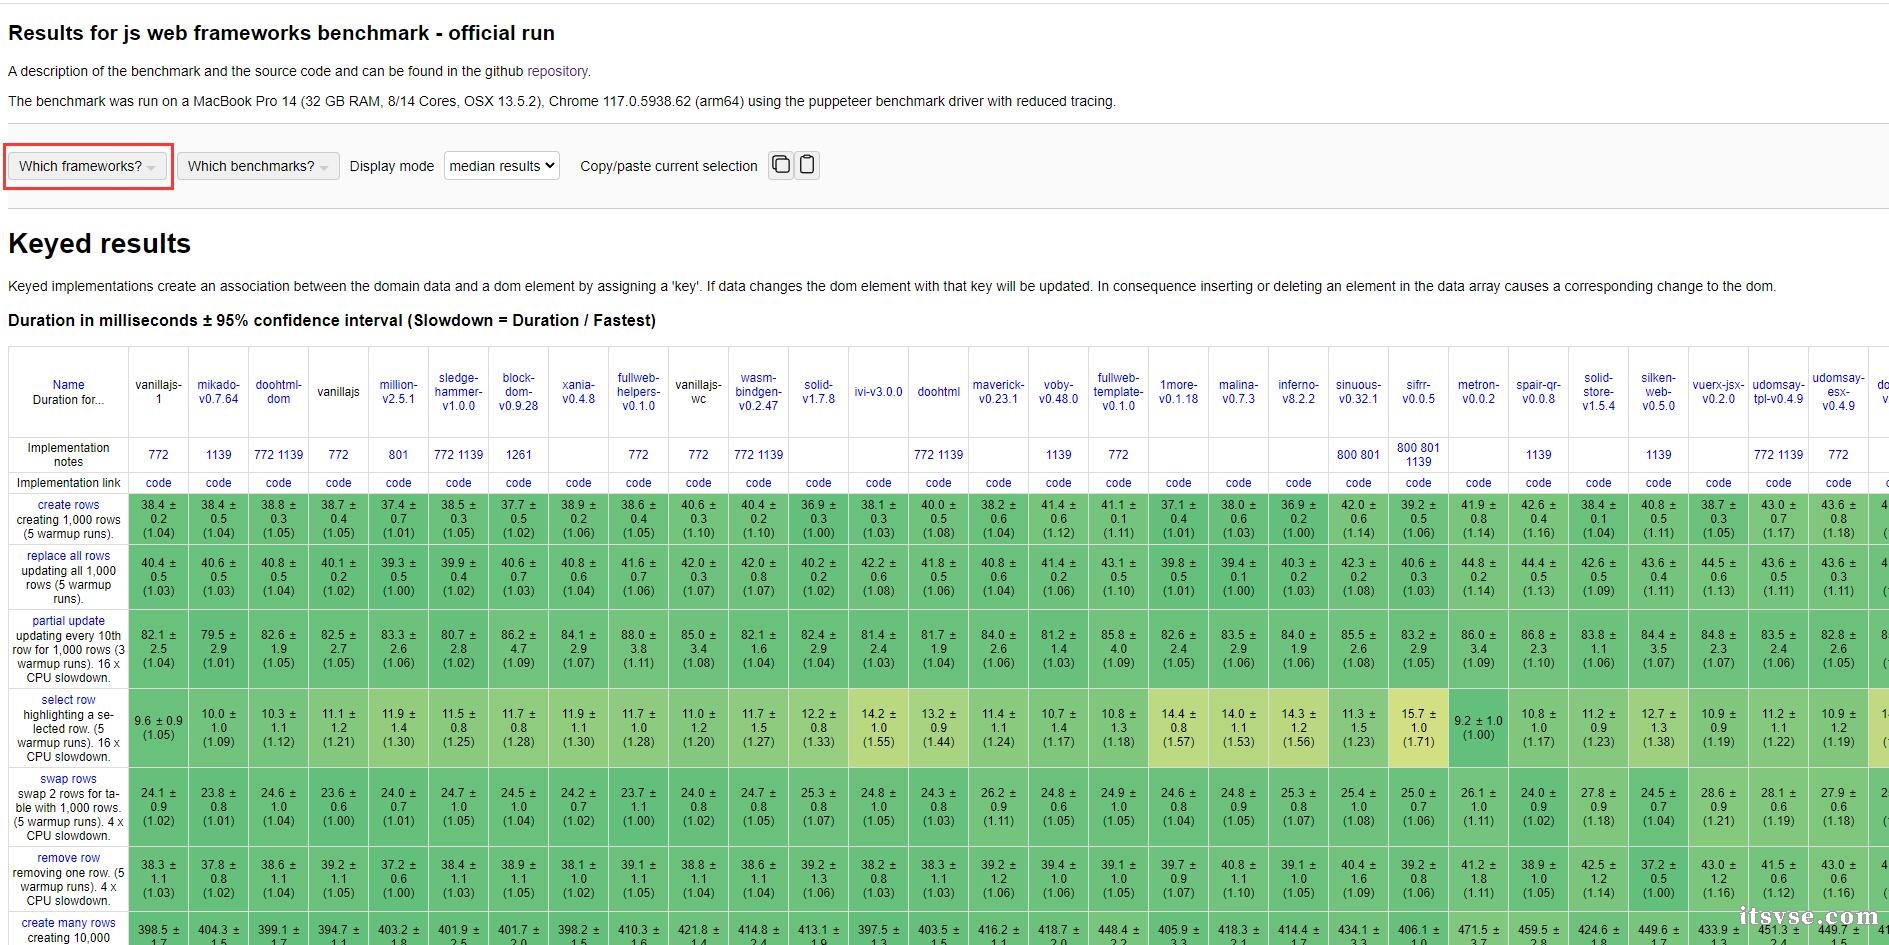Open the spair-qr-v0.0.8 framework header link
This screenshot has height=945, width=1889.
[1538, 392]
